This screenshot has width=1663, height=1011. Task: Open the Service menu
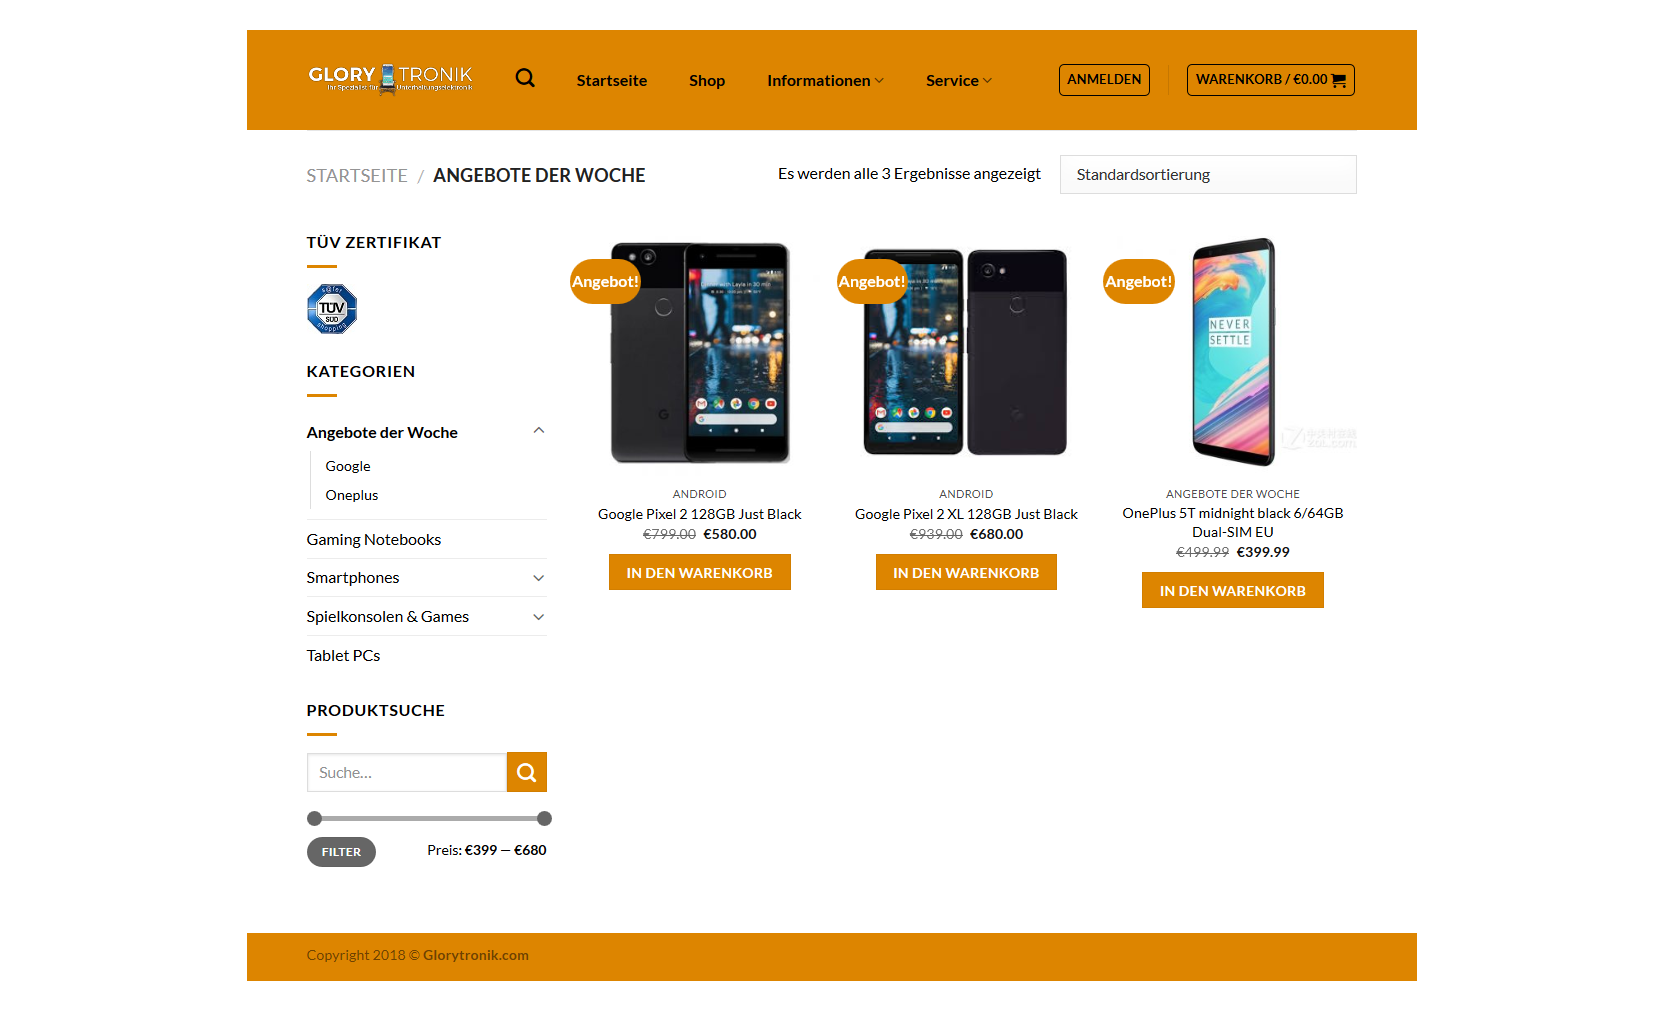[958, 81]
